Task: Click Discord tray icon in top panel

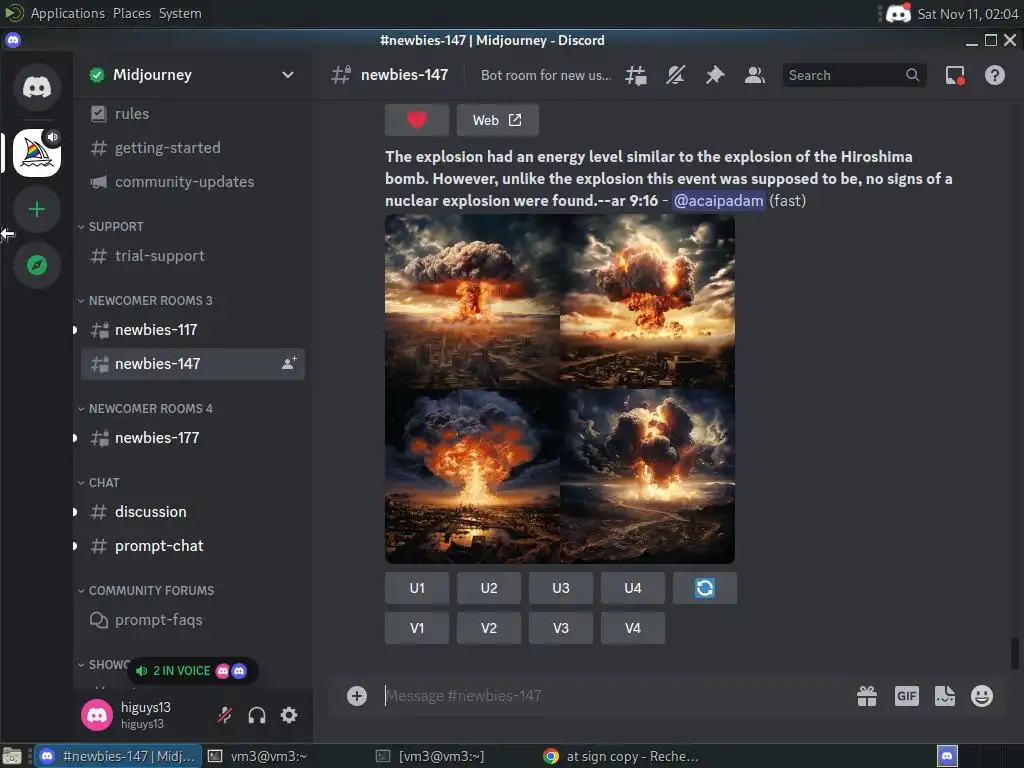Action: [x=898, y=13]
